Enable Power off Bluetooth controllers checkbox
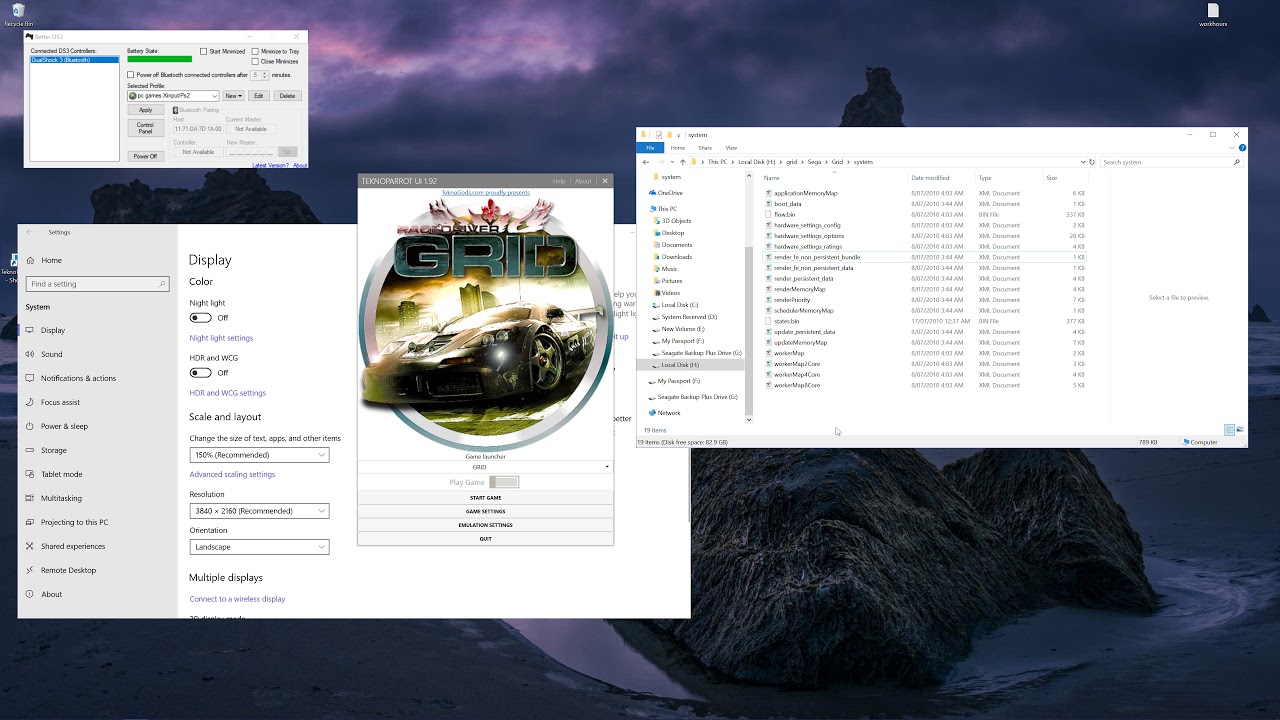 coord(130,75)
